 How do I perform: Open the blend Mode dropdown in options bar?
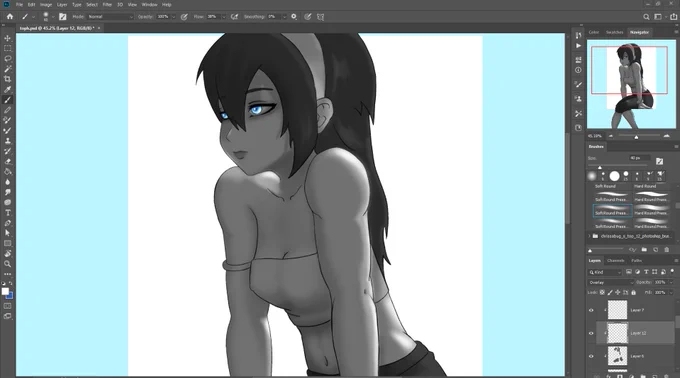pos(110,16)
